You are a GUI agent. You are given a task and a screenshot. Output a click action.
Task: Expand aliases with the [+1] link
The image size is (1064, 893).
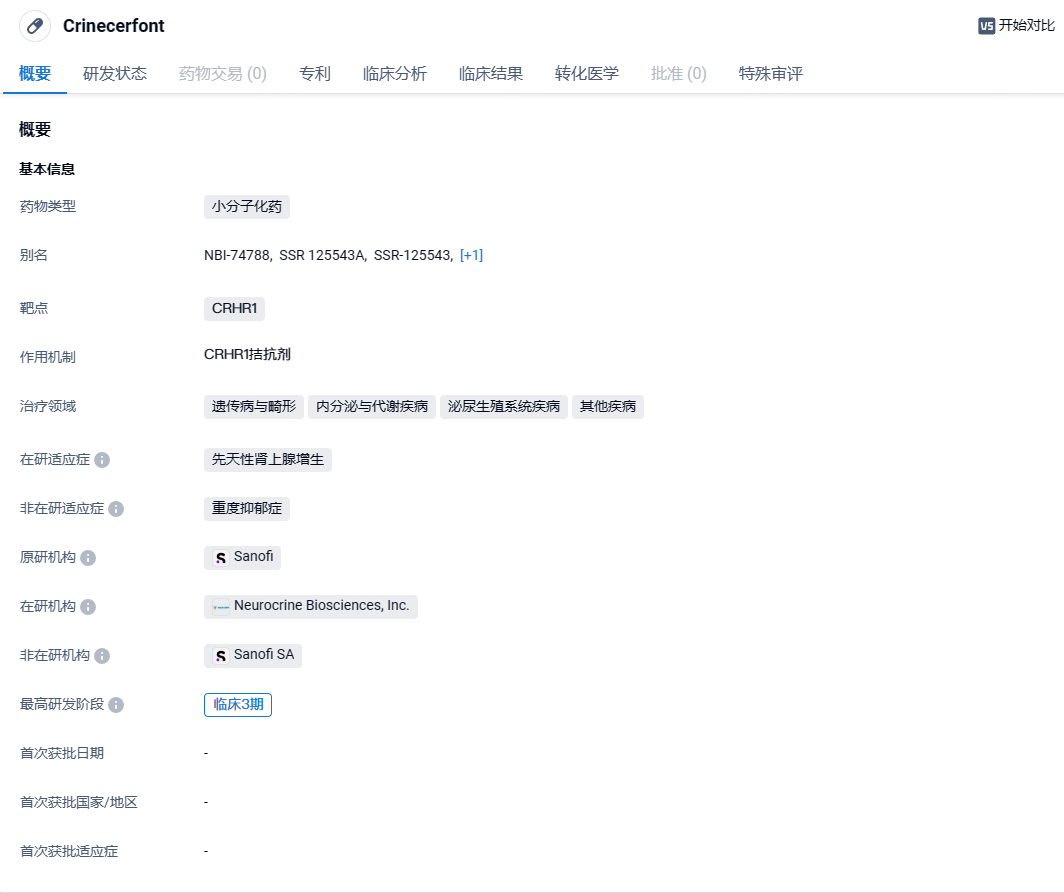tap(472, 255)
